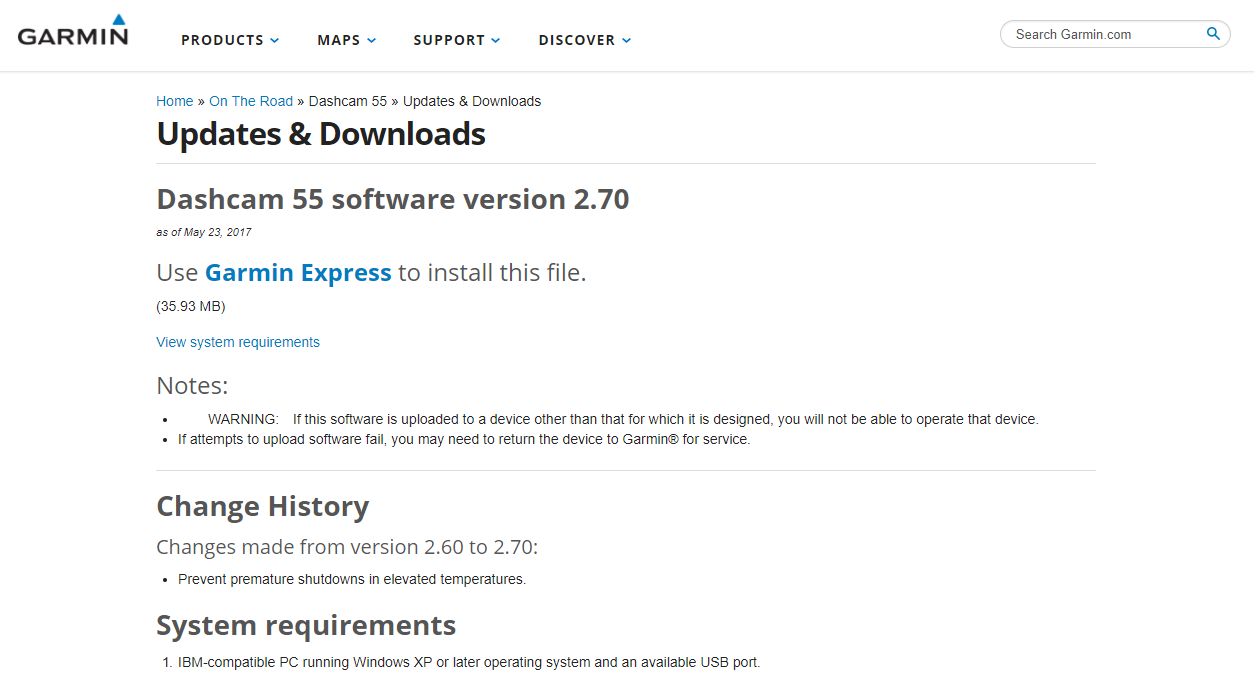Expand the Maps dropdown chevron
This screenshot has width=1254, height=688.
(x=371, y=40)
